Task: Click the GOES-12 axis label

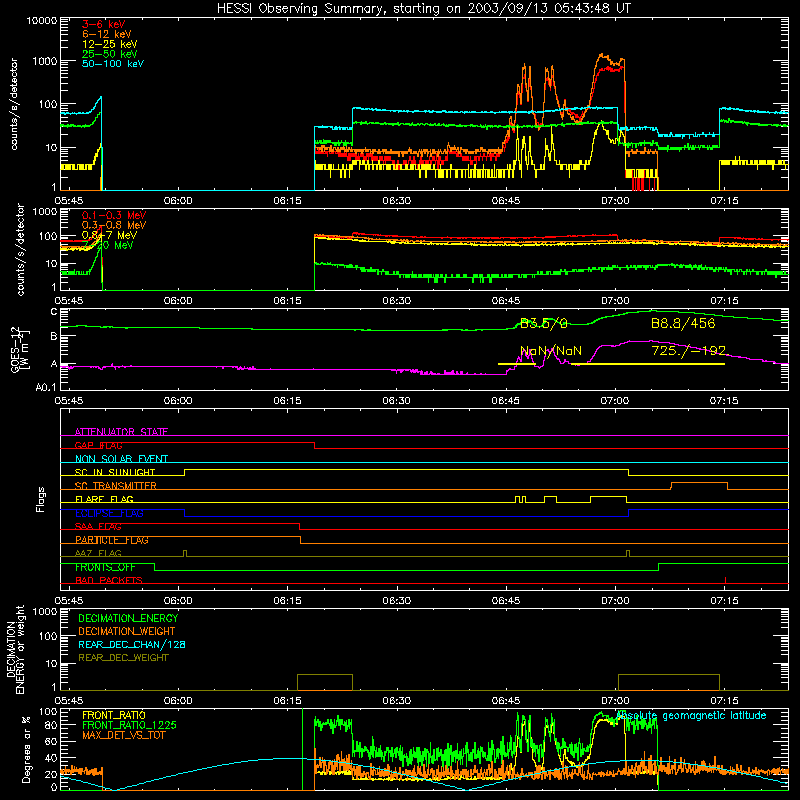Action: click(x=19, y=349)
